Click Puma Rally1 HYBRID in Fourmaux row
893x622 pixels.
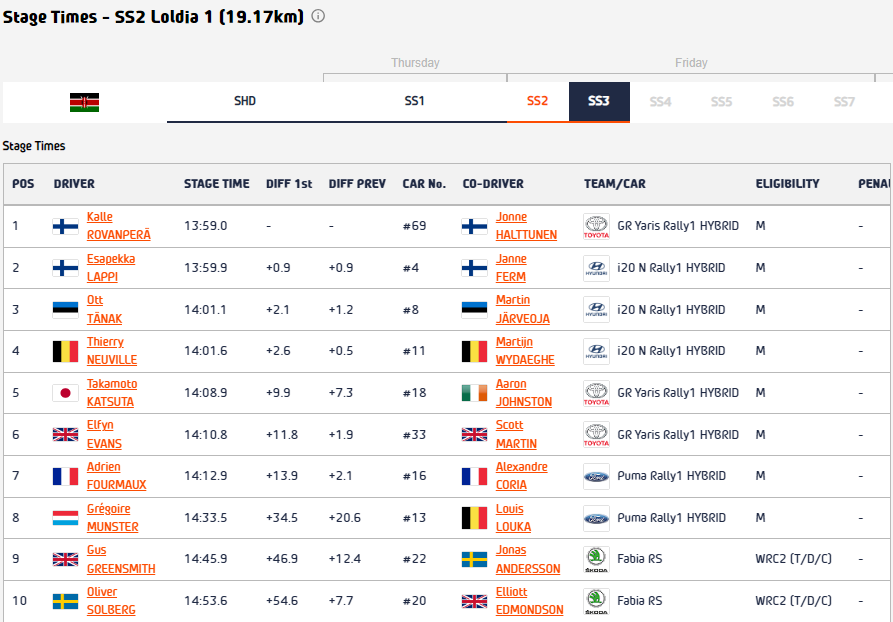pos(671,476)
